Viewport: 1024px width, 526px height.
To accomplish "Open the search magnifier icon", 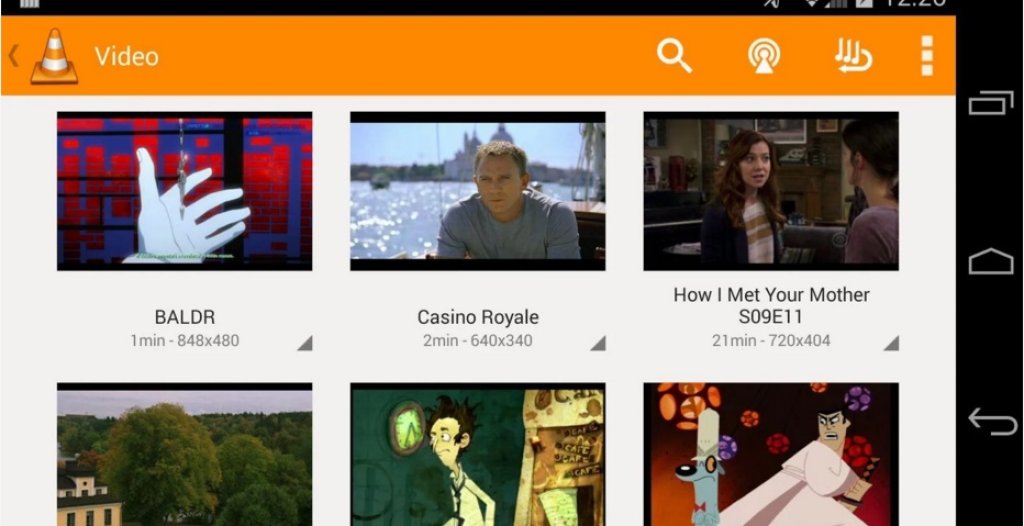I will pos(674,56).
